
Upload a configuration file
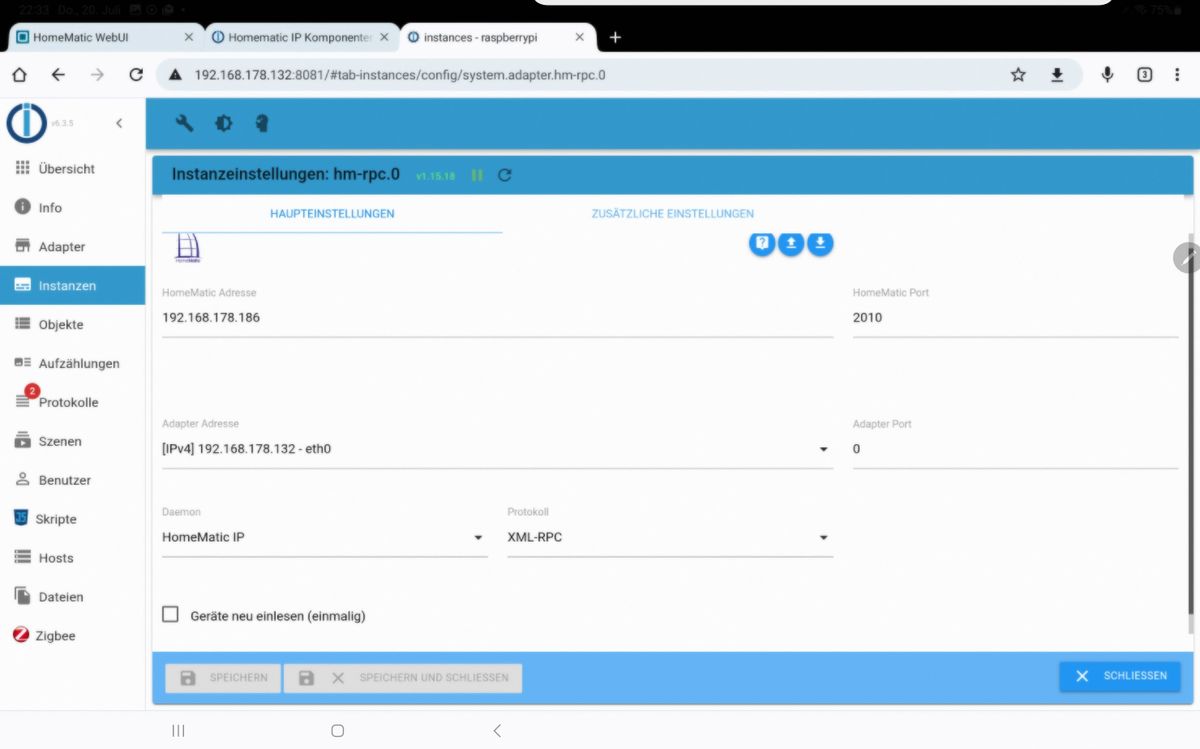pos(791,243)
